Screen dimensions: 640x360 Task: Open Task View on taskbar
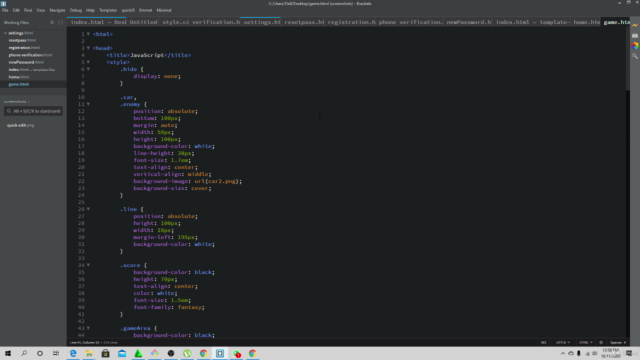click(56, 353)
